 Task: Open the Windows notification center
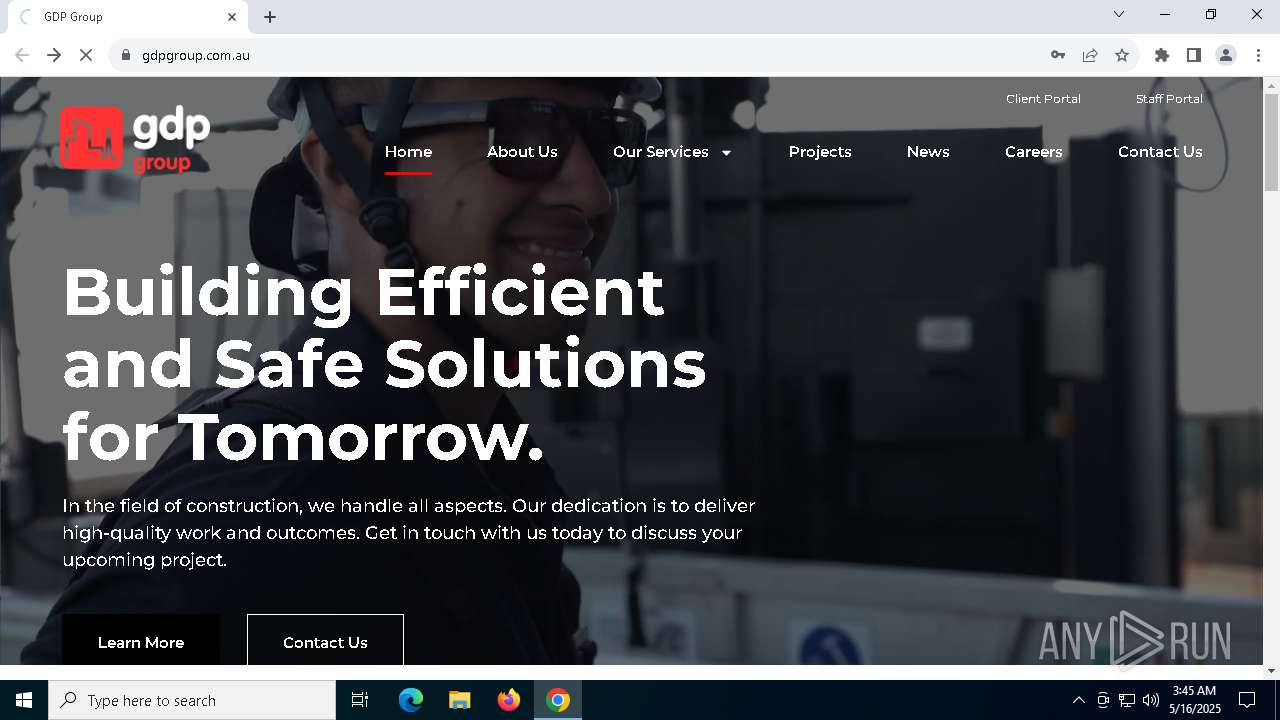(1247, 700)
